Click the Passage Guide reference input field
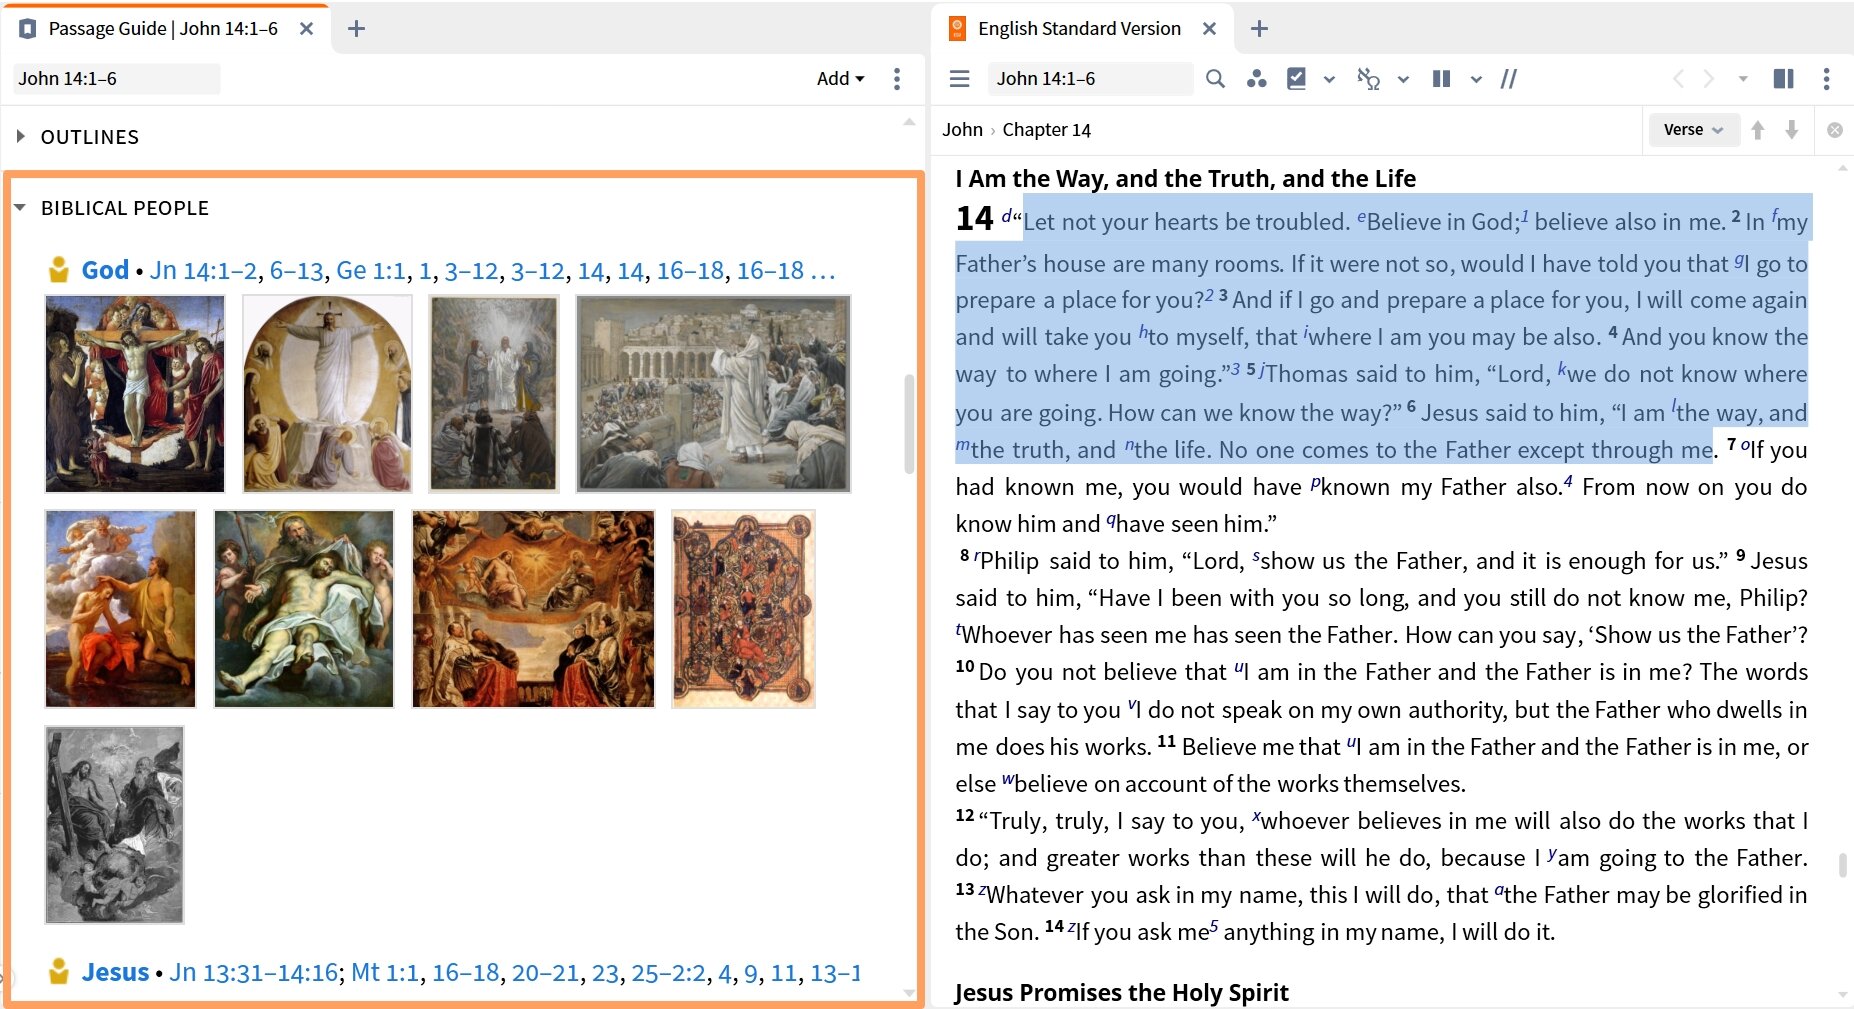 pos(116,79)
